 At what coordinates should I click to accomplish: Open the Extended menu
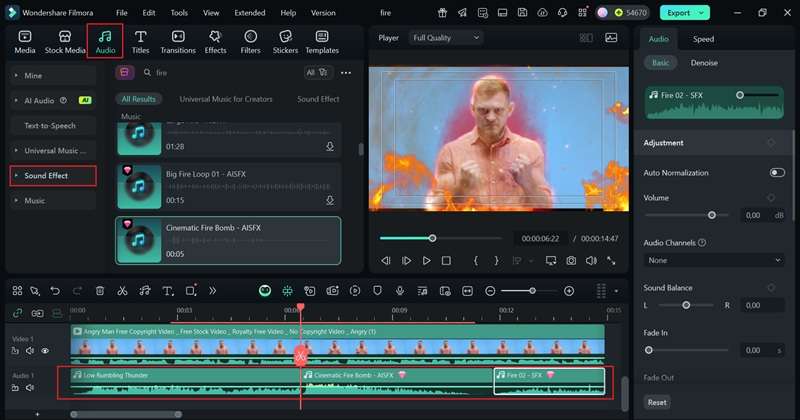249,13
